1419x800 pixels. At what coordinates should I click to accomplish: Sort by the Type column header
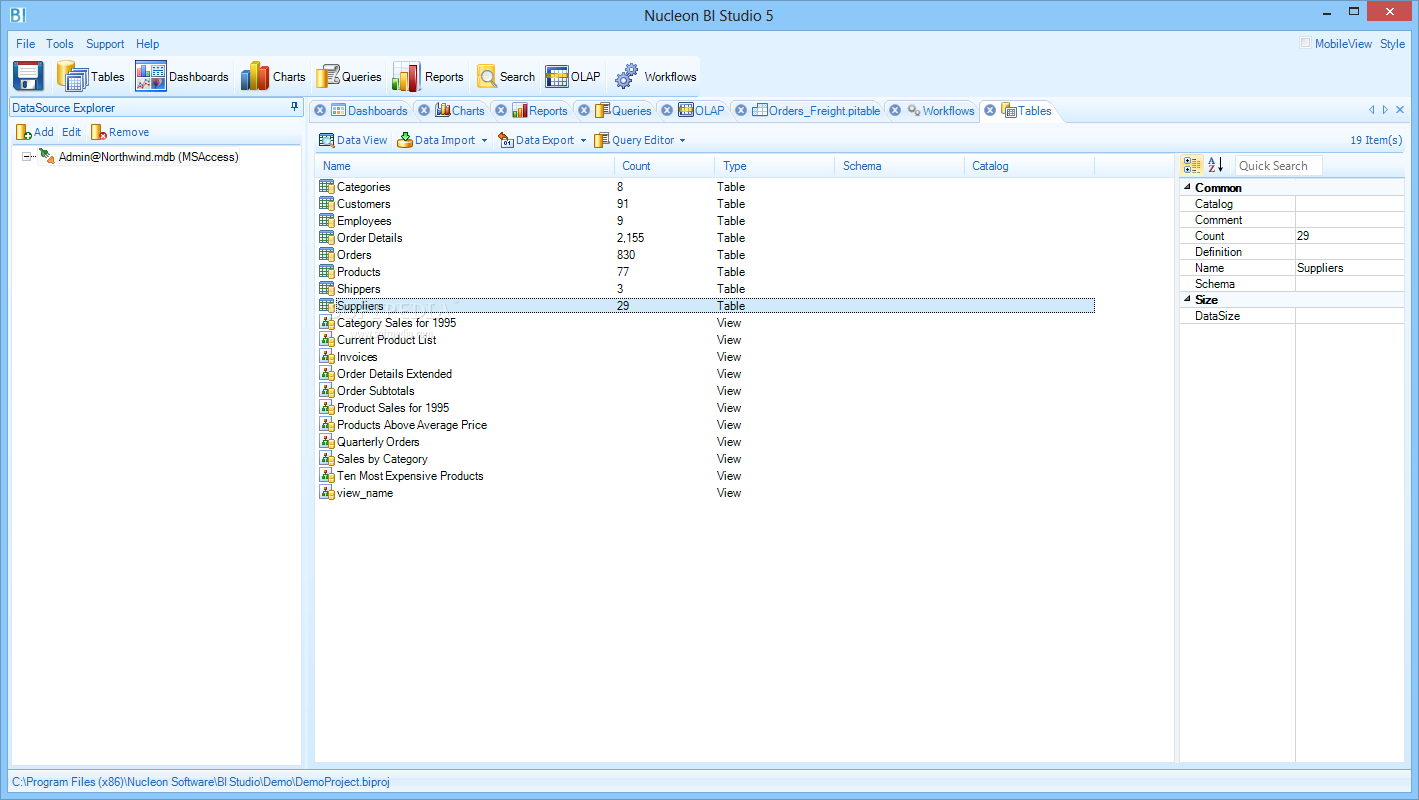pos(775,166)
